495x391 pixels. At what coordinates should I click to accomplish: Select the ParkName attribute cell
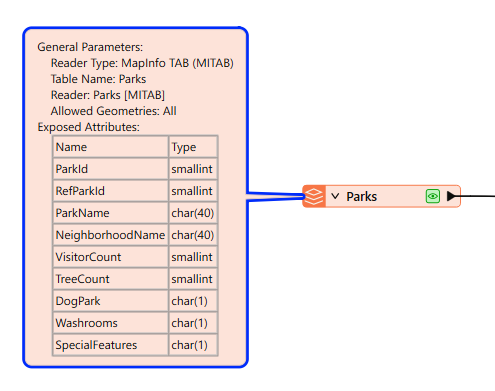[110, 213]
